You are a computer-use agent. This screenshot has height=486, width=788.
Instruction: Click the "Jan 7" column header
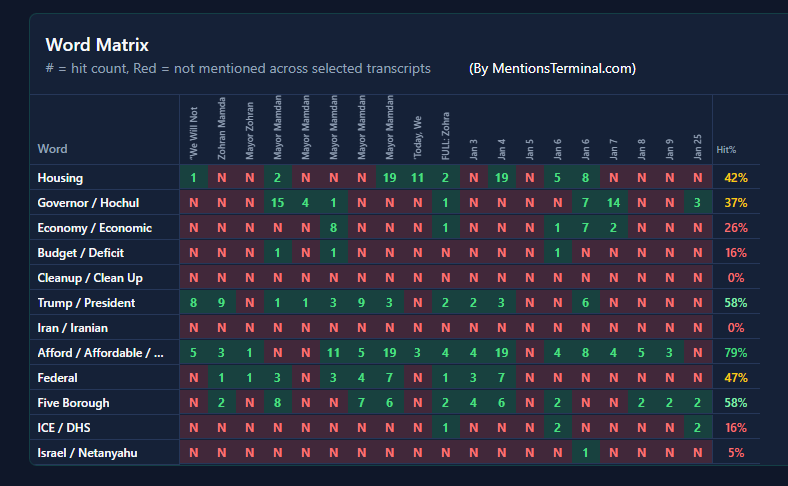(614, 150)
